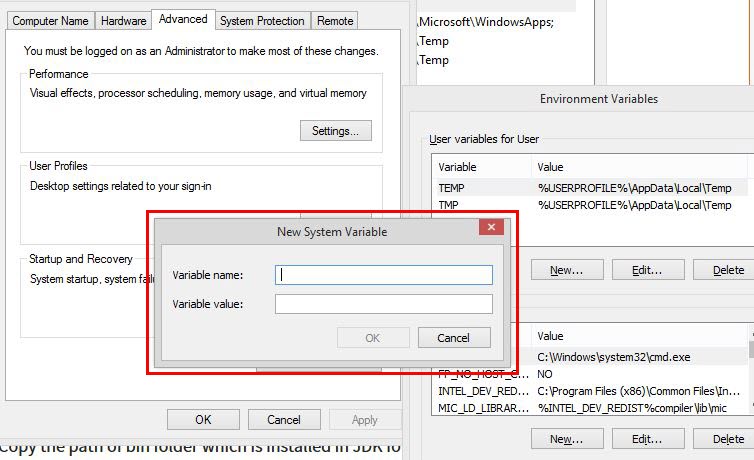The width and height of the screenshot is (754, 460).
Task: Close the New System Variable dialog
Action: coord(490,228)
